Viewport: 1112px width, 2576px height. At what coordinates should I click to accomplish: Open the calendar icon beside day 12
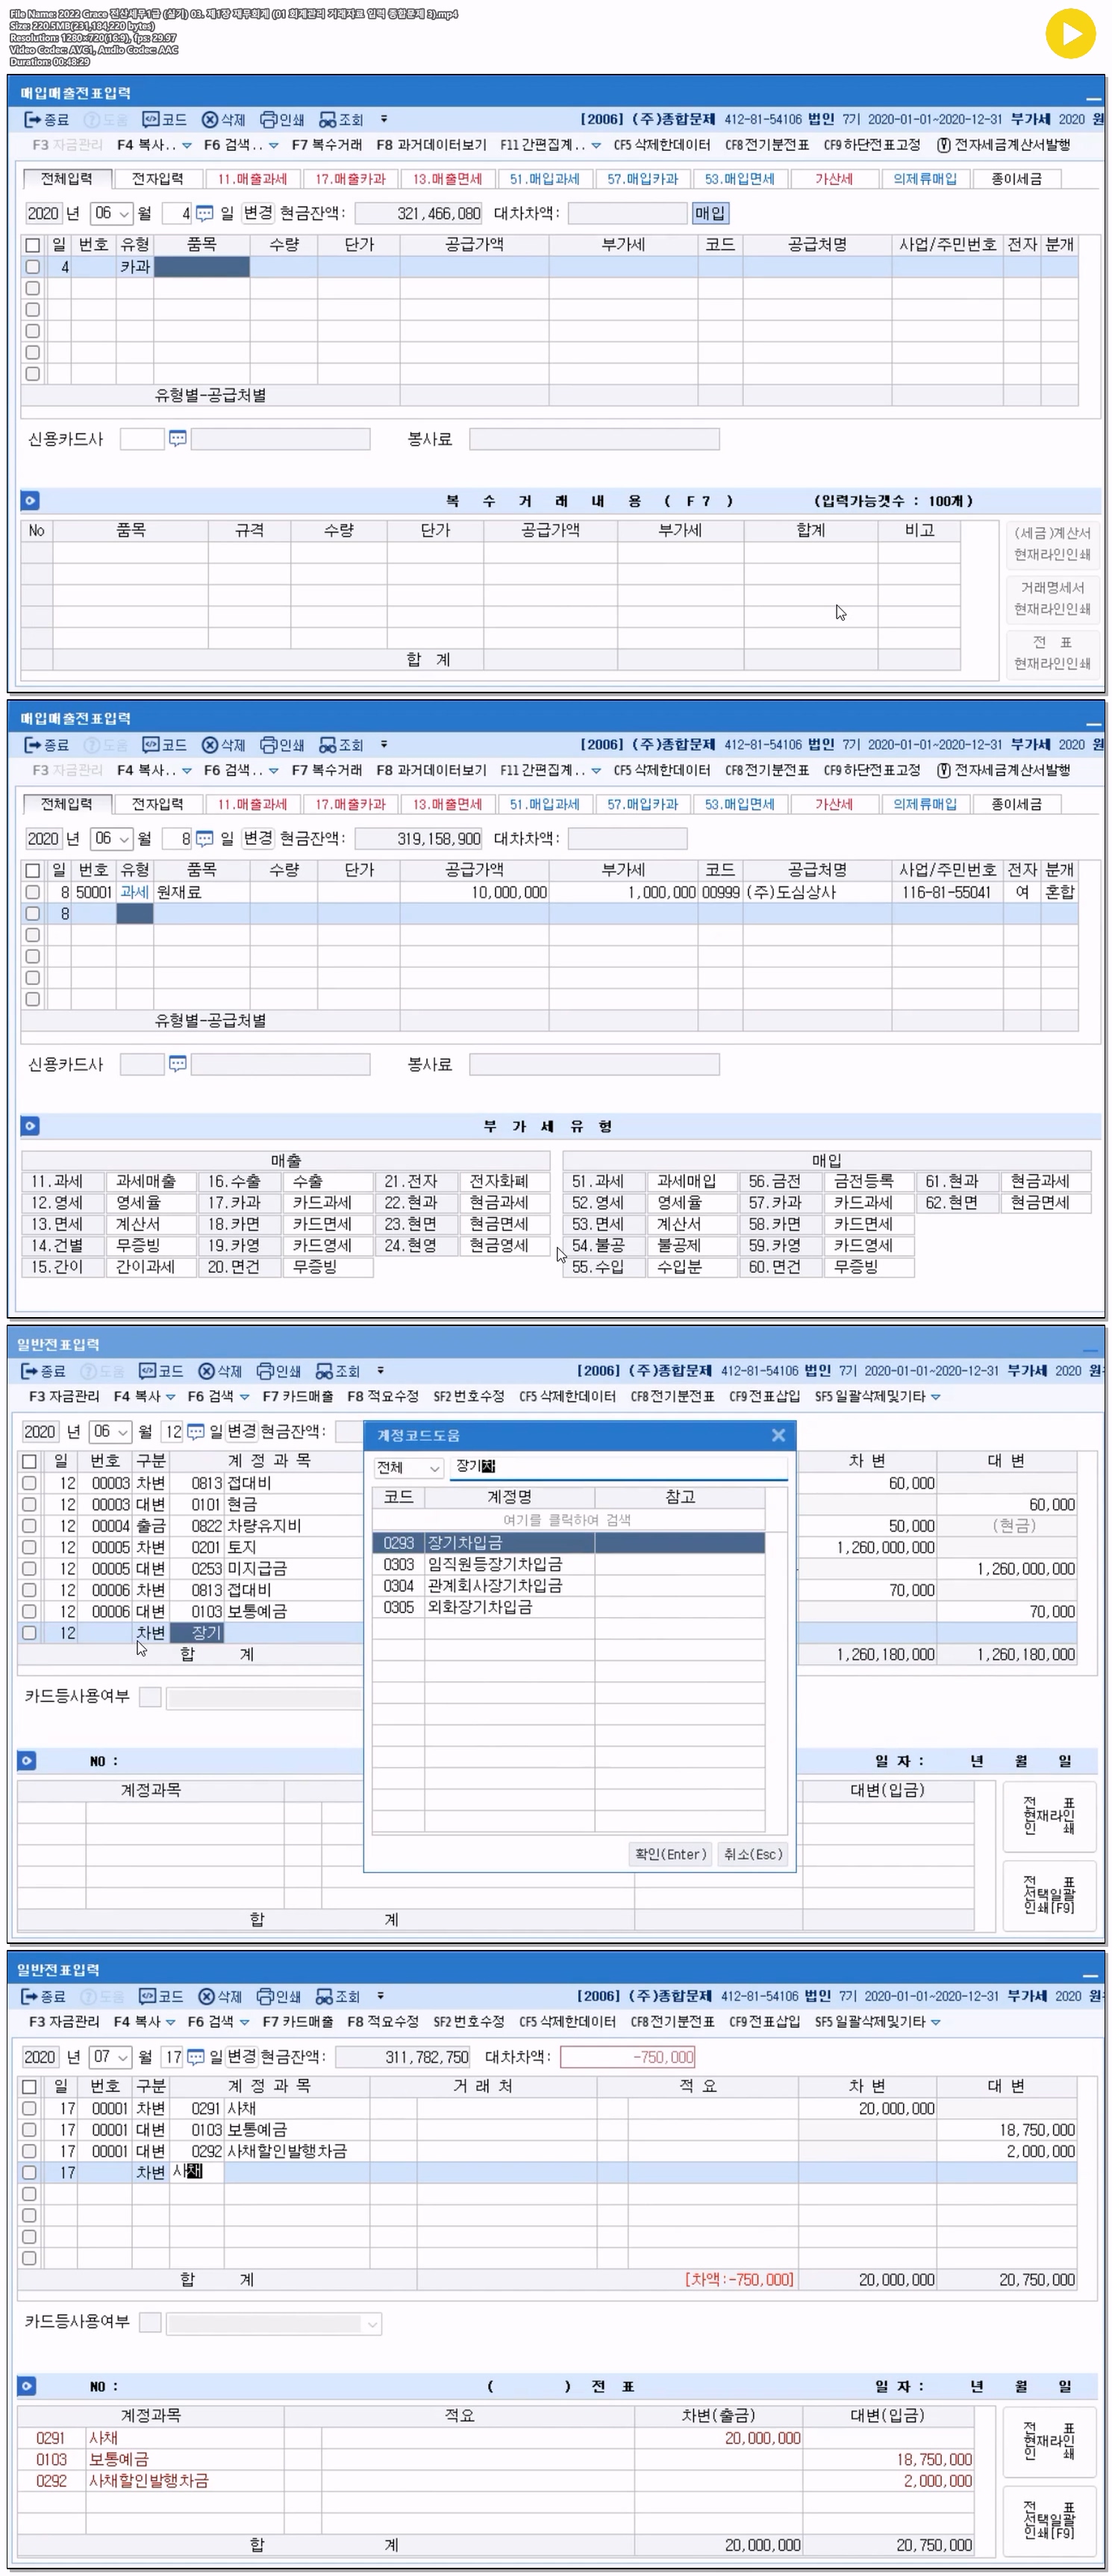[196, 1432]
